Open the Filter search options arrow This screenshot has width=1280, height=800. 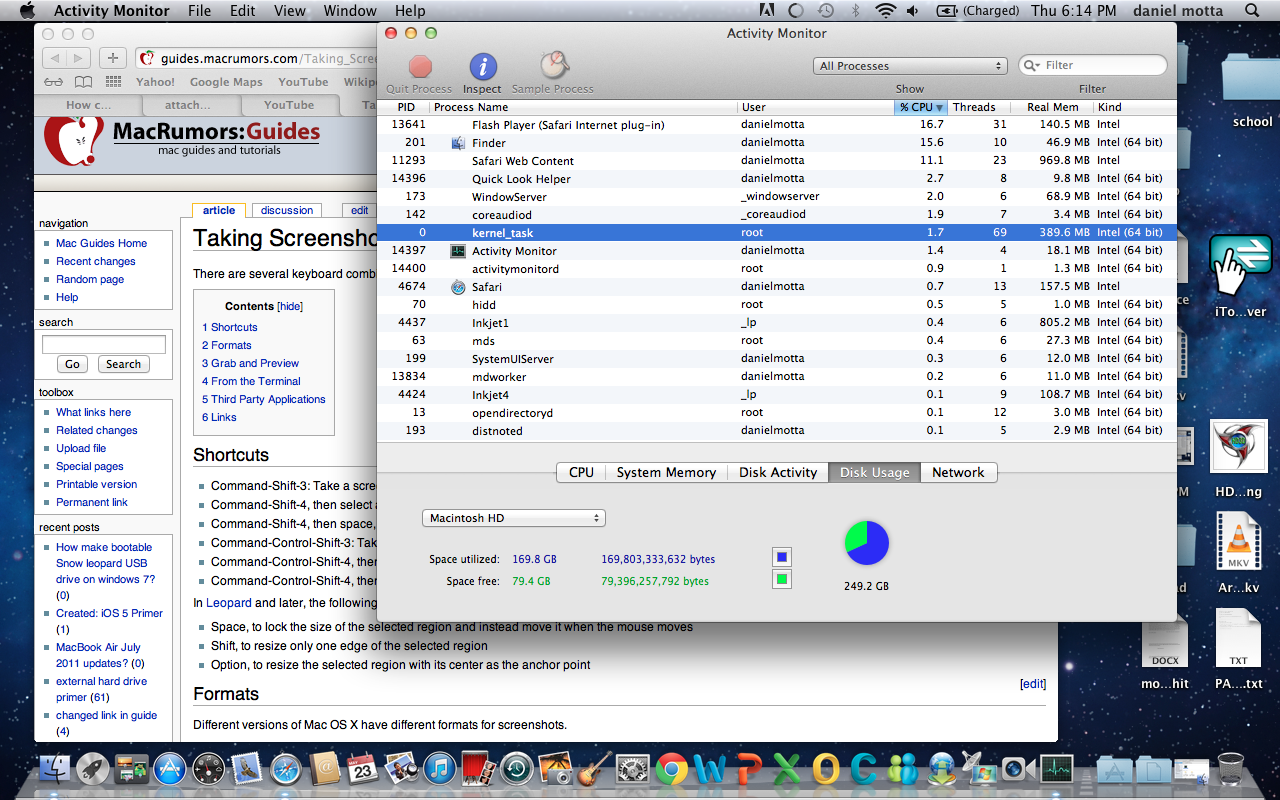(1033, 65)
